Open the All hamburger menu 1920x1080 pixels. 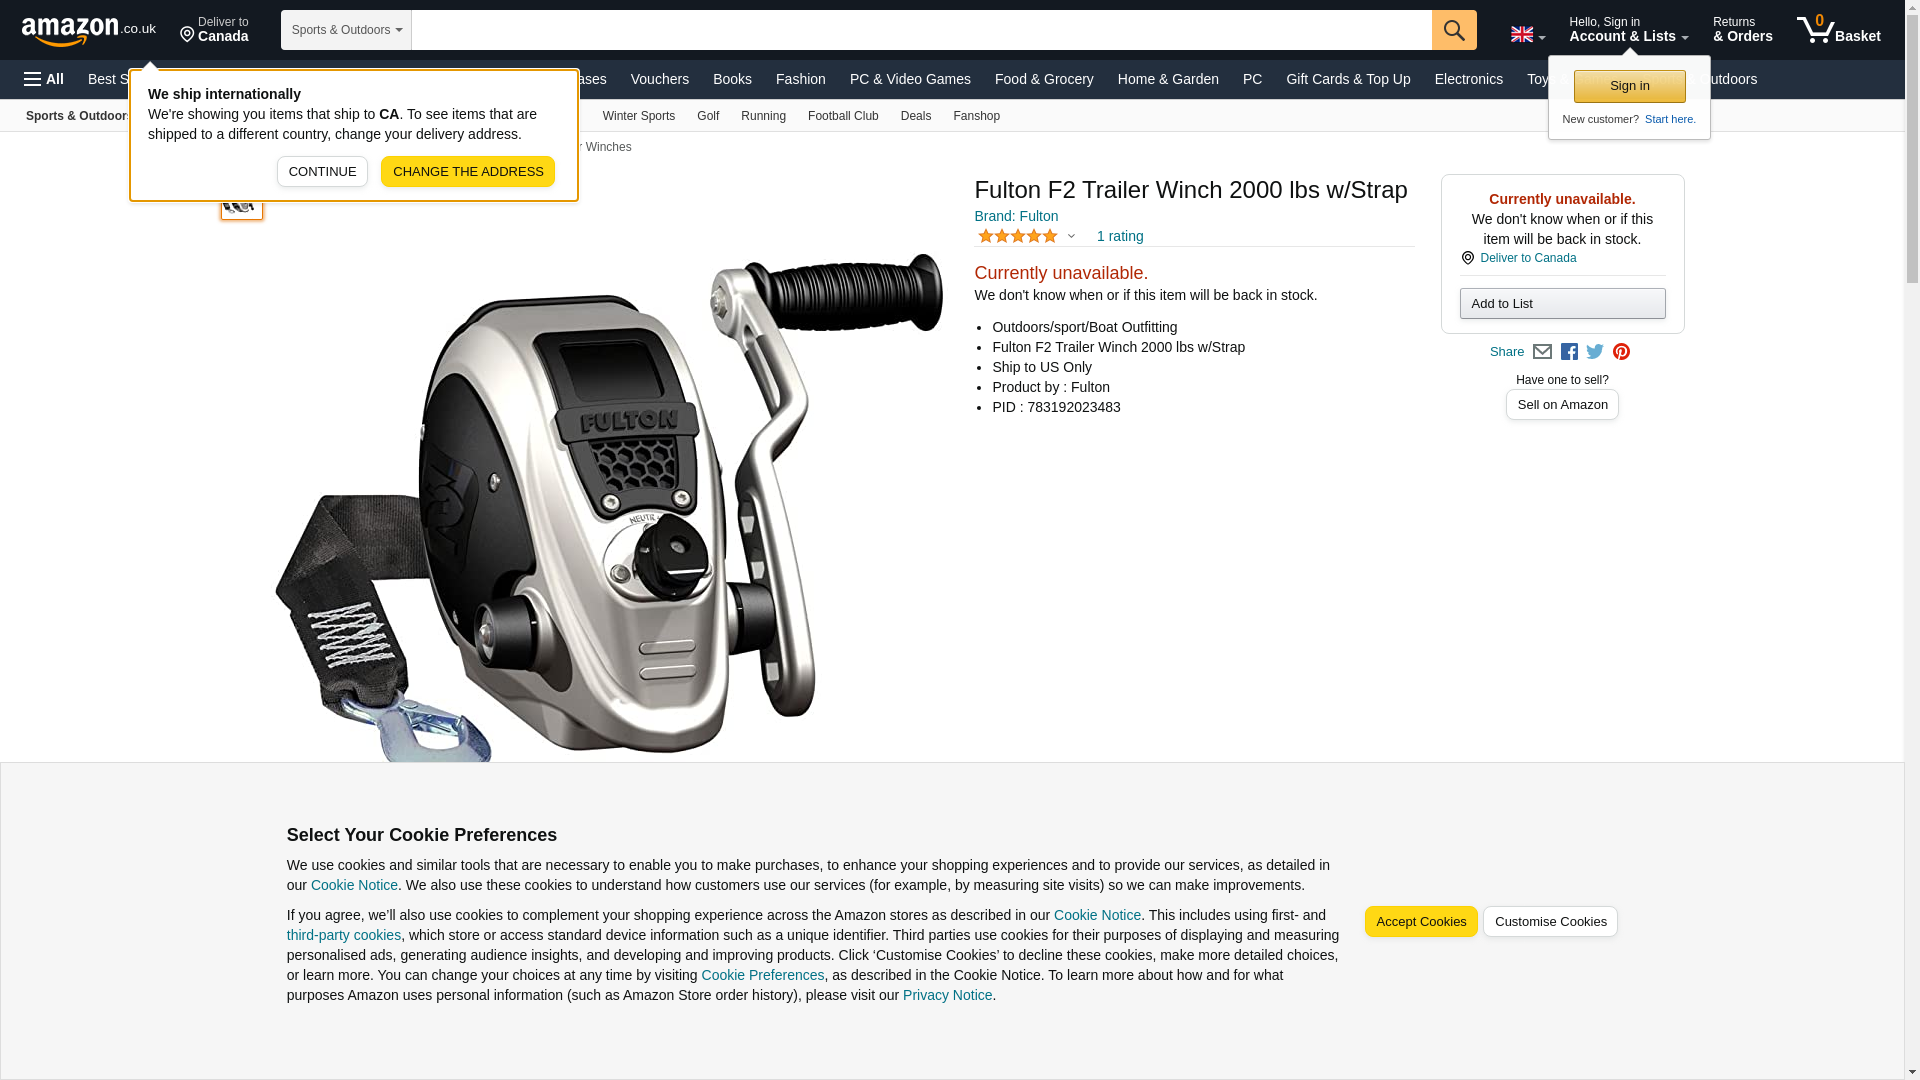point(44,79)
